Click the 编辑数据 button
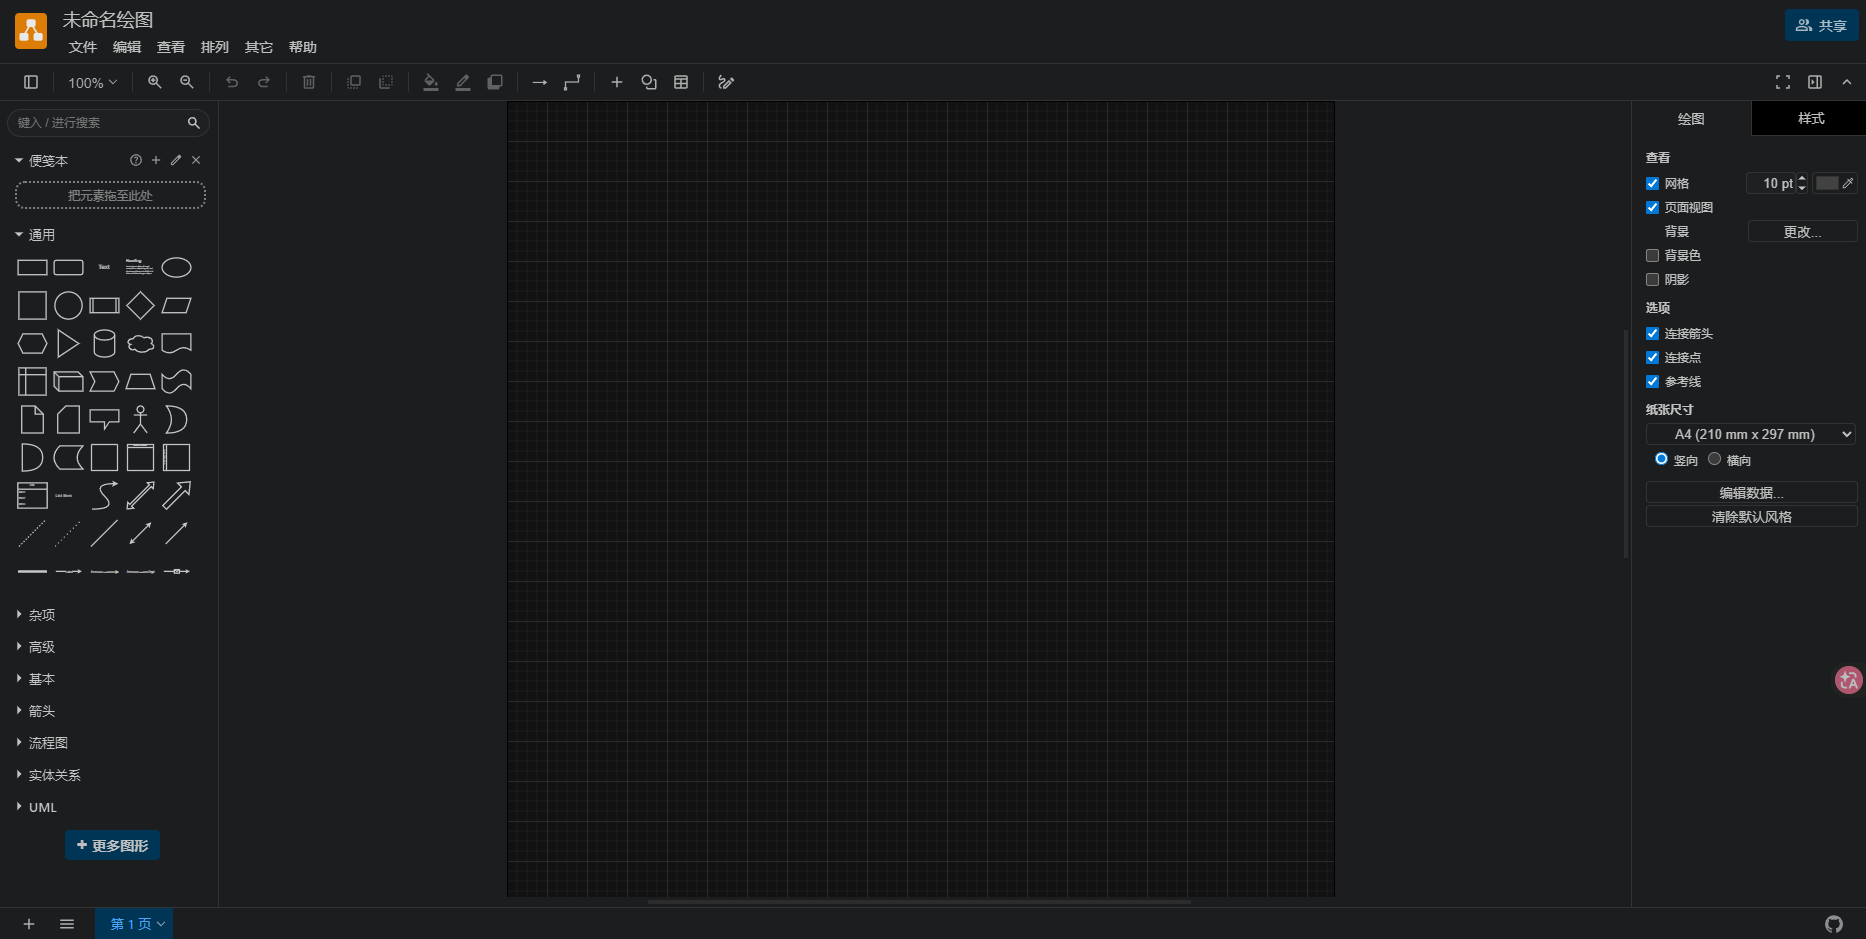Image resolution: width=1866 pixels, height=939 pixels. click(1750, 493)
